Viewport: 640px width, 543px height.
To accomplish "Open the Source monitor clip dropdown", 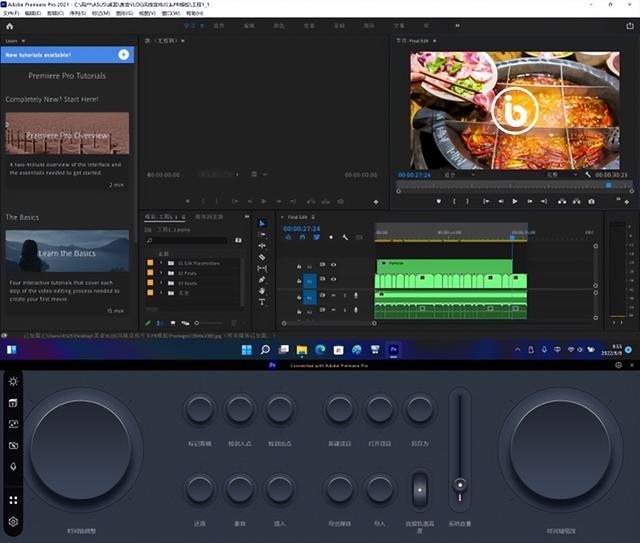I will pyautogui.click(x=182, y=41).
